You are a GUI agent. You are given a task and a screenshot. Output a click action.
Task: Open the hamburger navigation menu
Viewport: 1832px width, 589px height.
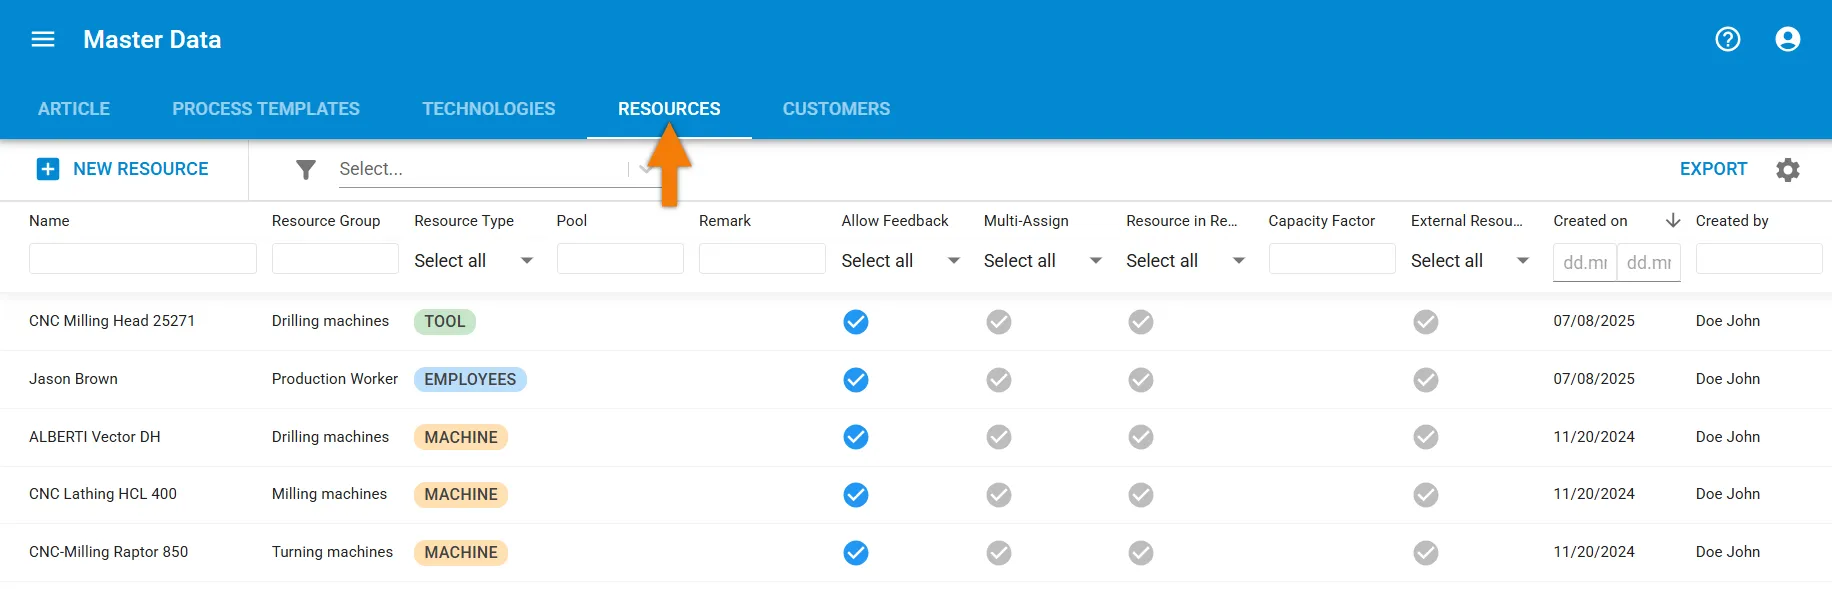(43, 39)
